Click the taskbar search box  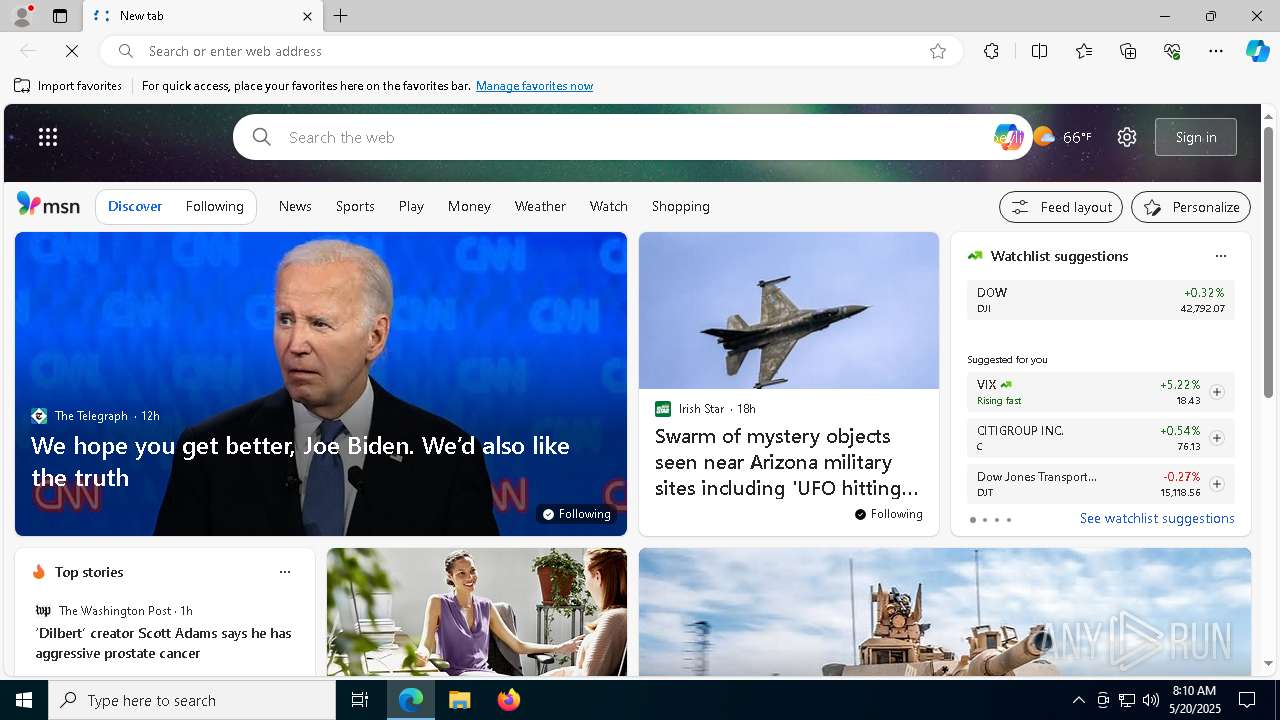pyautogui.click(x=192, y=700)
